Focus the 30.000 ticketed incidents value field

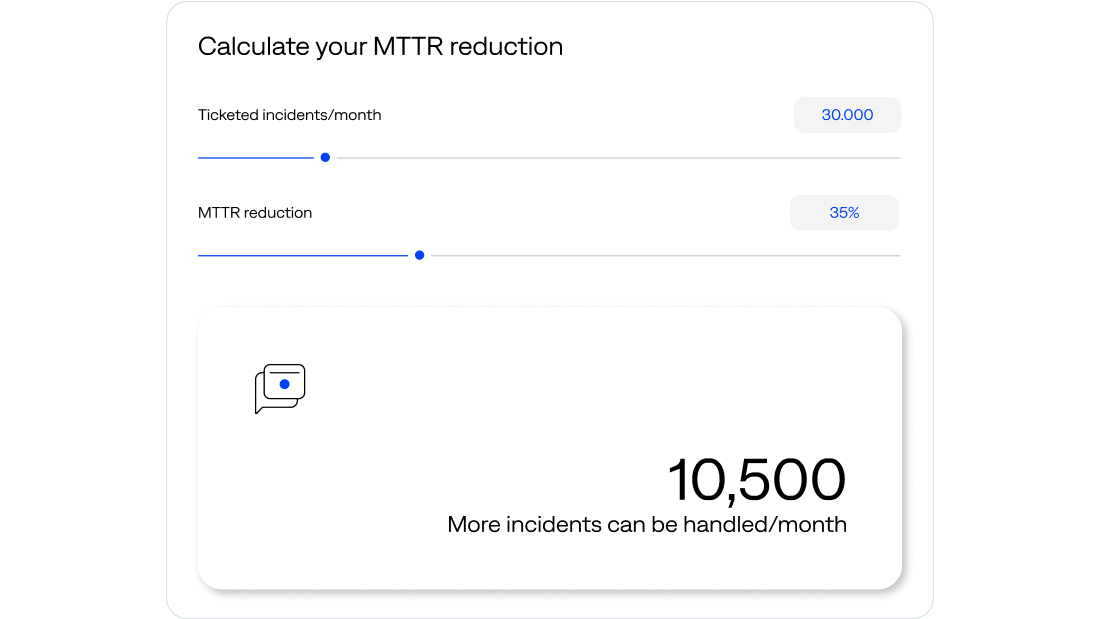point(847,115)
